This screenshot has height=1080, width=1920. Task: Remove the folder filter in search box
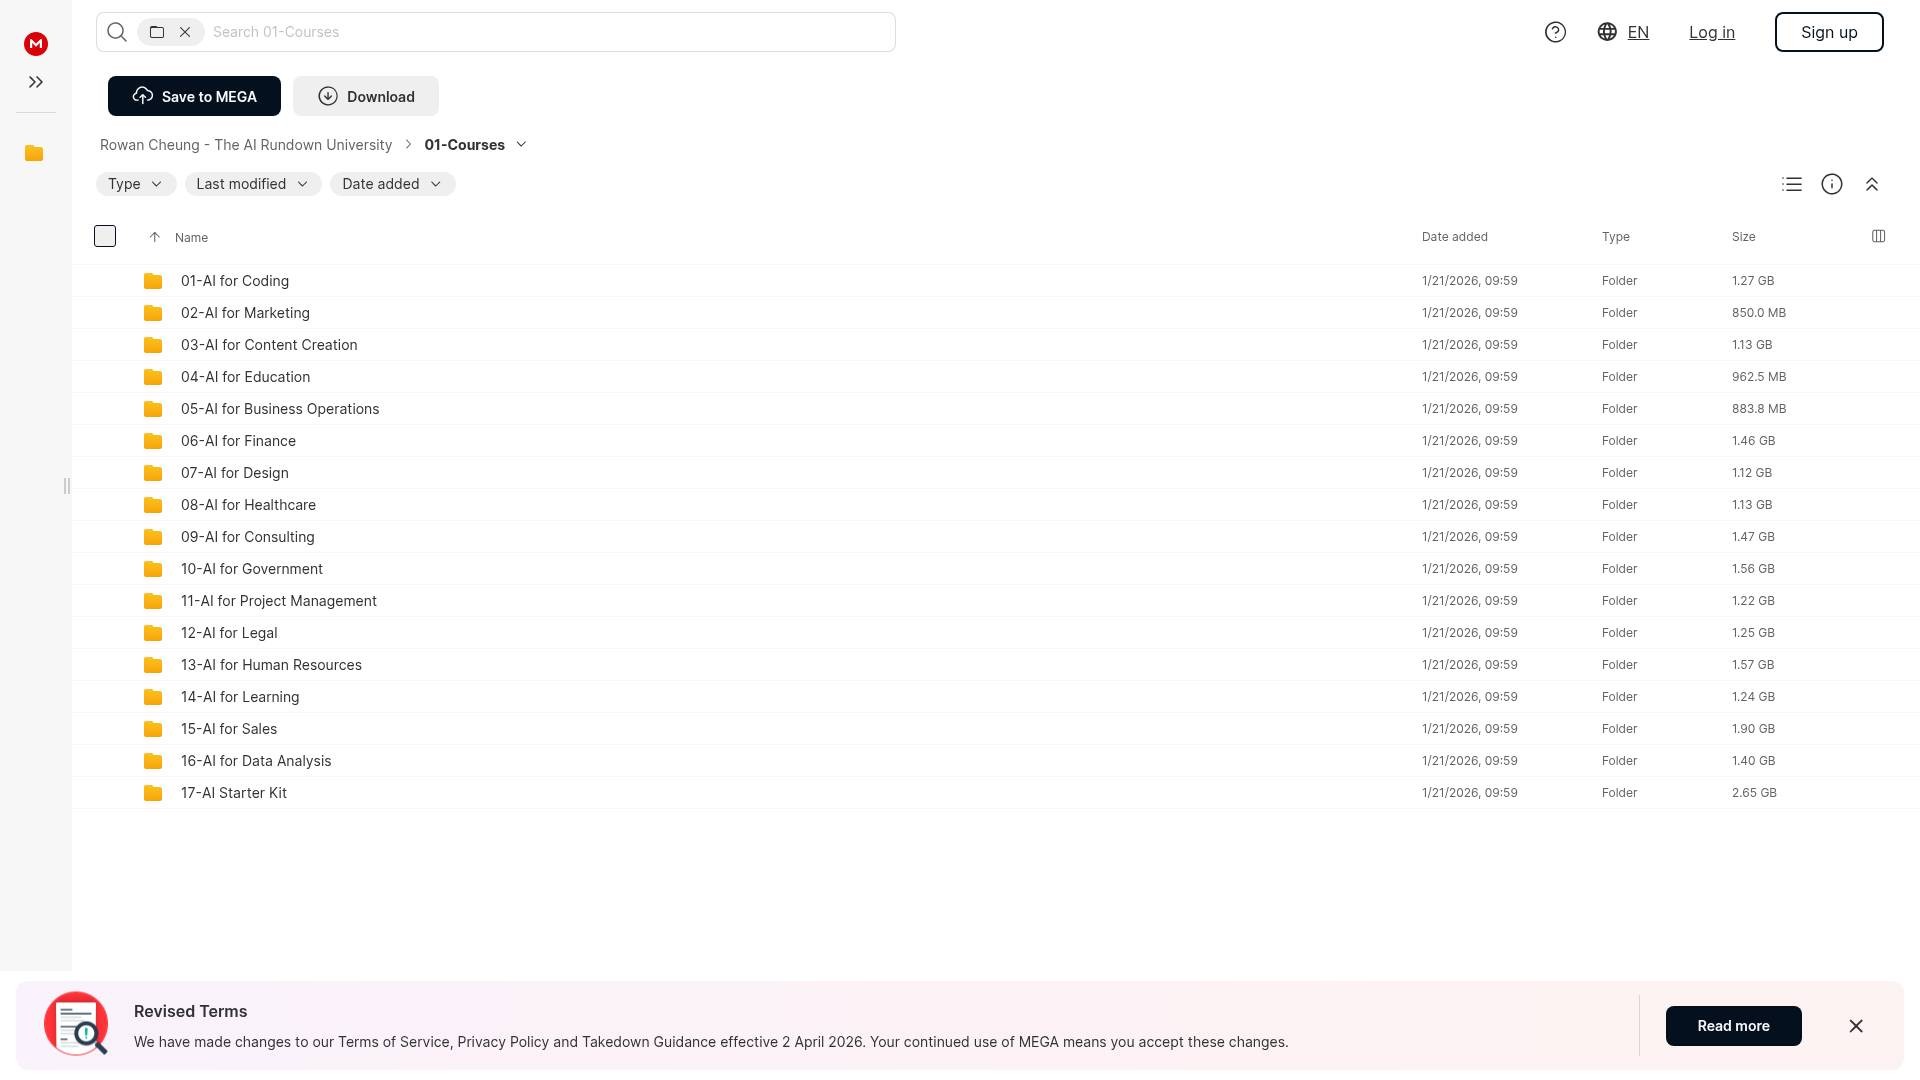[185, 32]
